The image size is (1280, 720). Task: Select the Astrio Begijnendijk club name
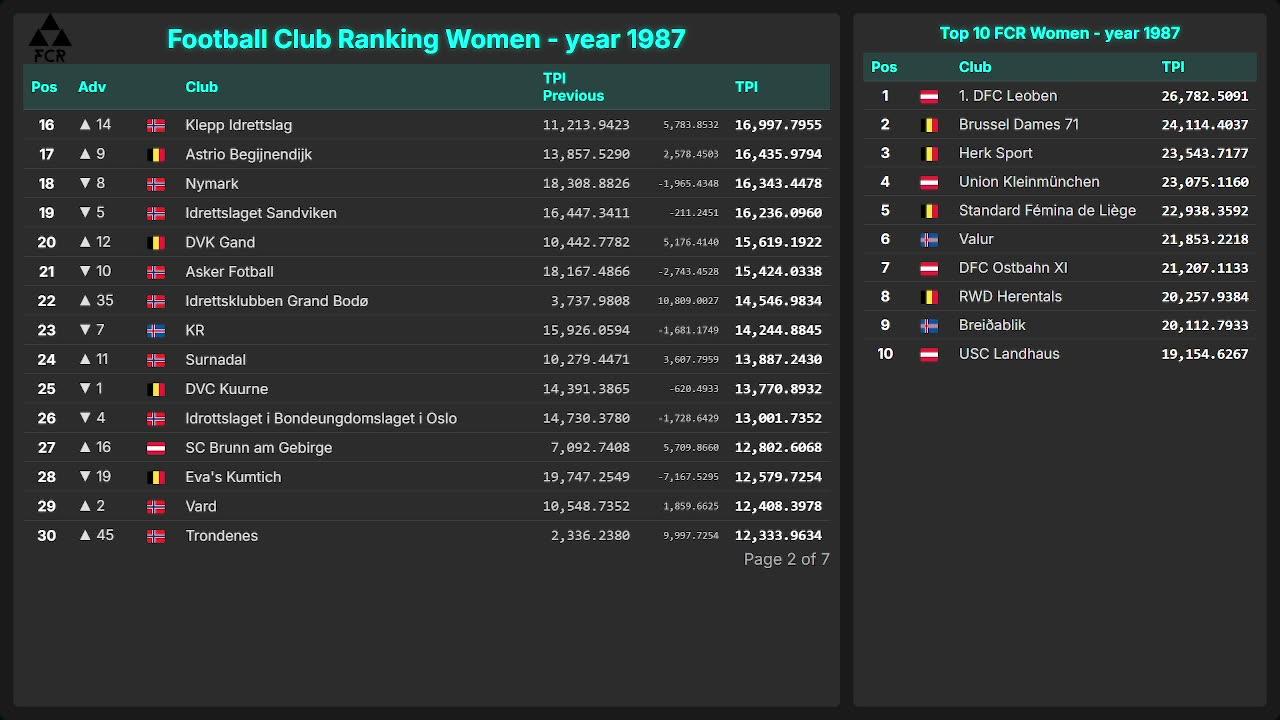249,154
